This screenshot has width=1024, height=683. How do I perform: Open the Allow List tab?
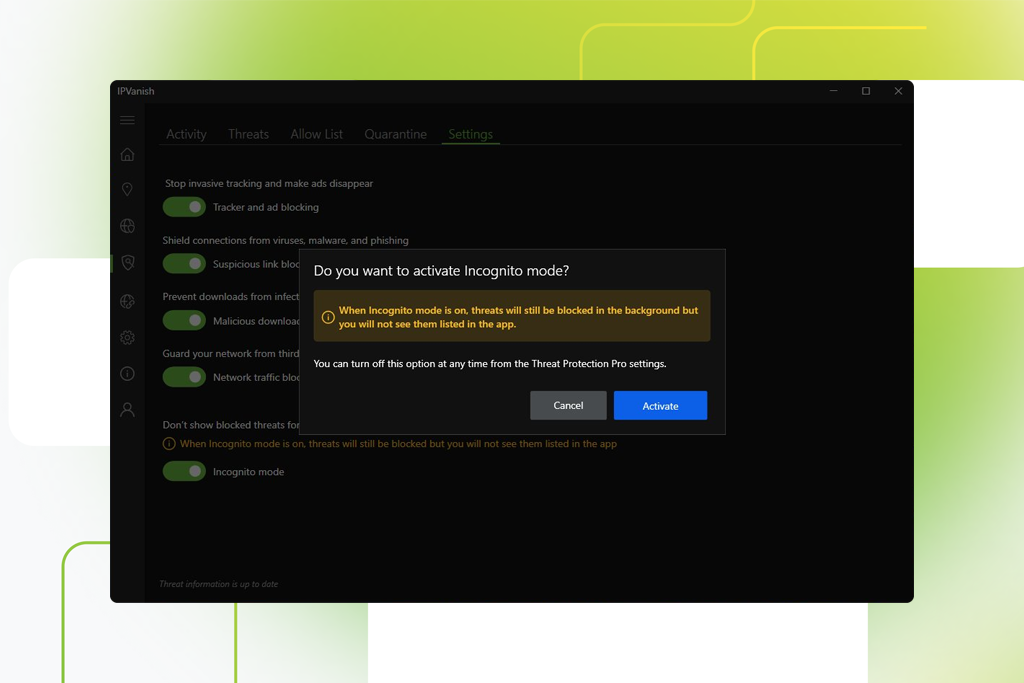pos(316,134)
